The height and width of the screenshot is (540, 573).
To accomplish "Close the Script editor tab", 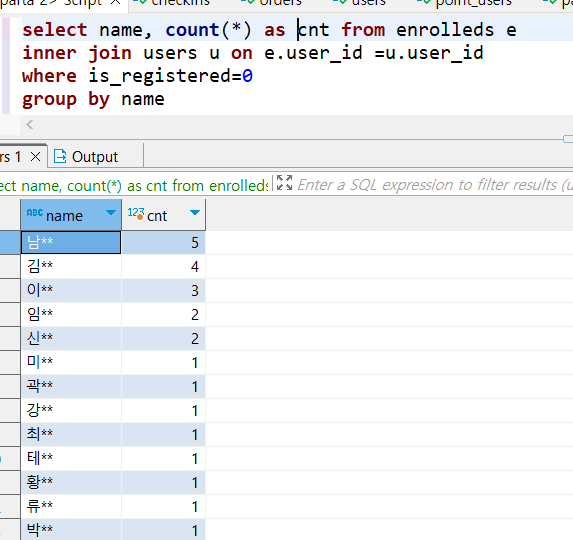I will coord(115,2).
